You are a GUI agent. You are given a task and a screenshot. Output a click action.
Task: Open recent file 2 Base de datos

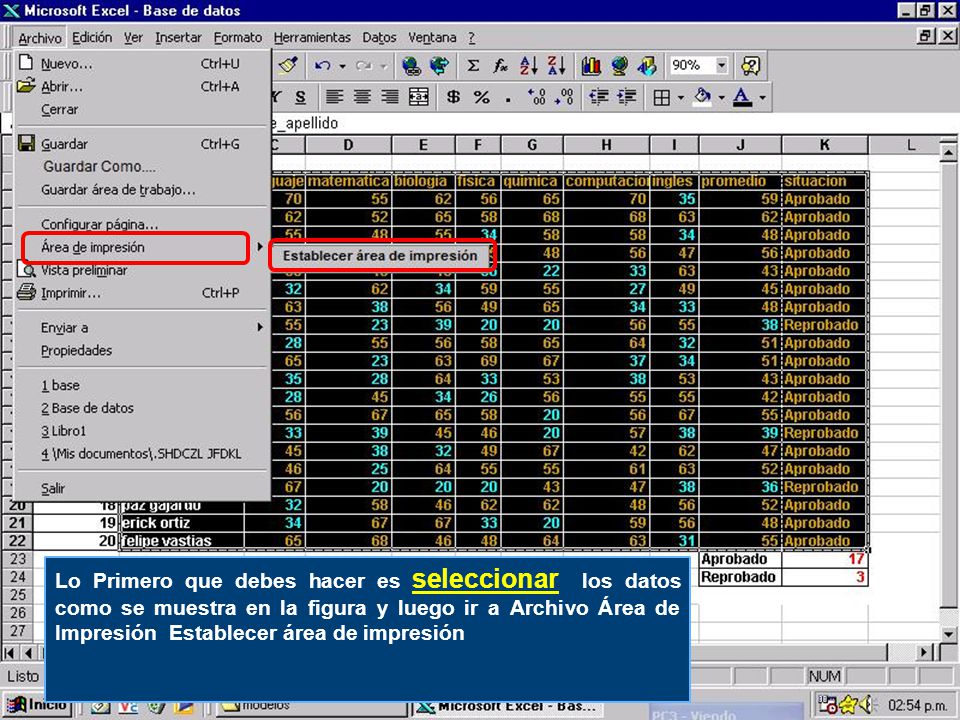142,408
